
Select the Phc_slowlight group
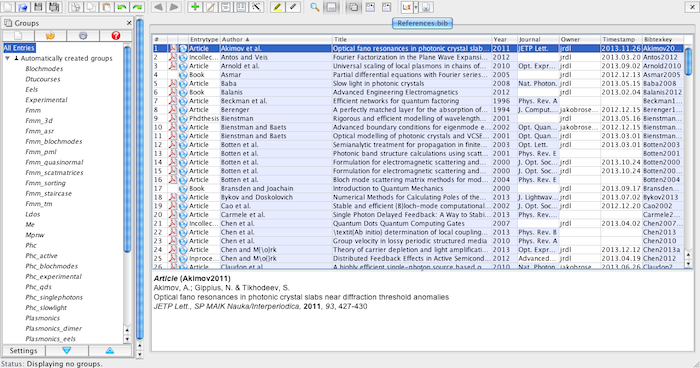click(46, 308)
